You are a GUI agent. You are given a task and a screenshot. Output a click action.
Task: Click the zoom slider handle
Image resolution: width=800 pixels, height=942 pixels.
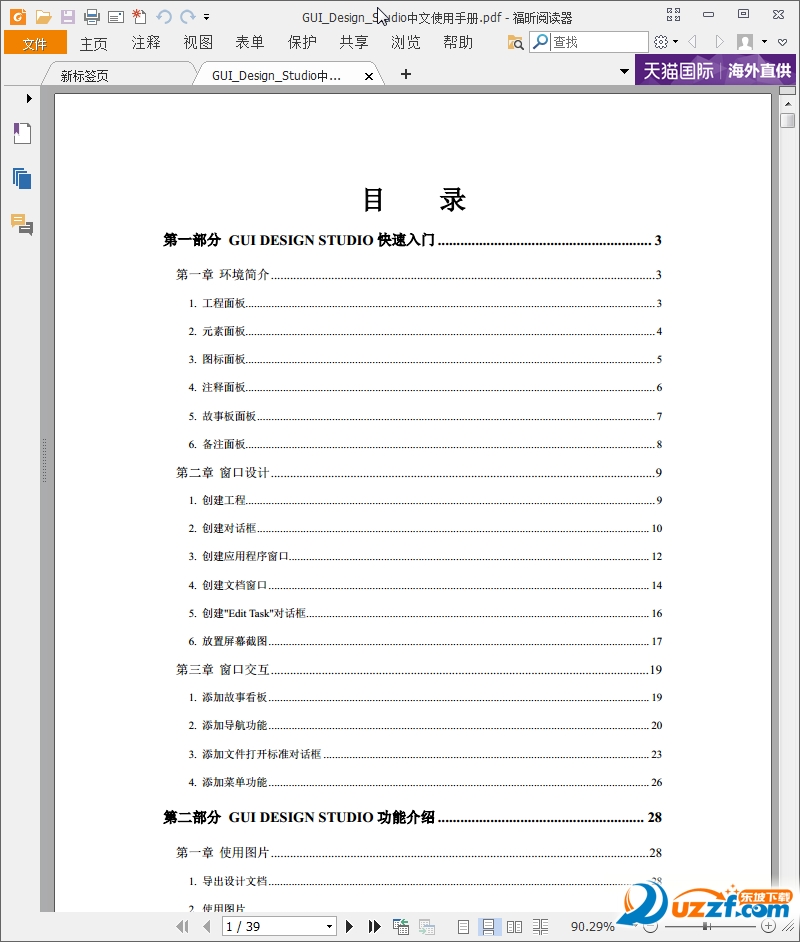[x=705, y=926]
